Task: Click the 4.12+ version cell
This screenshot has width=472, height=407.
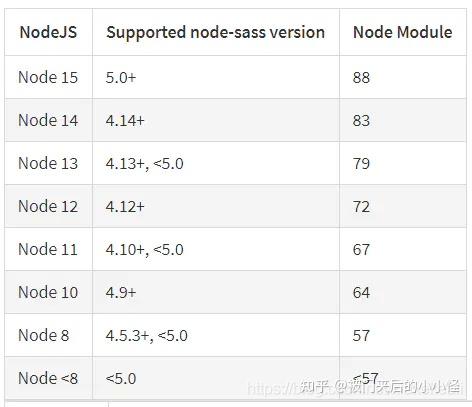Action: (x=125, y=206)
